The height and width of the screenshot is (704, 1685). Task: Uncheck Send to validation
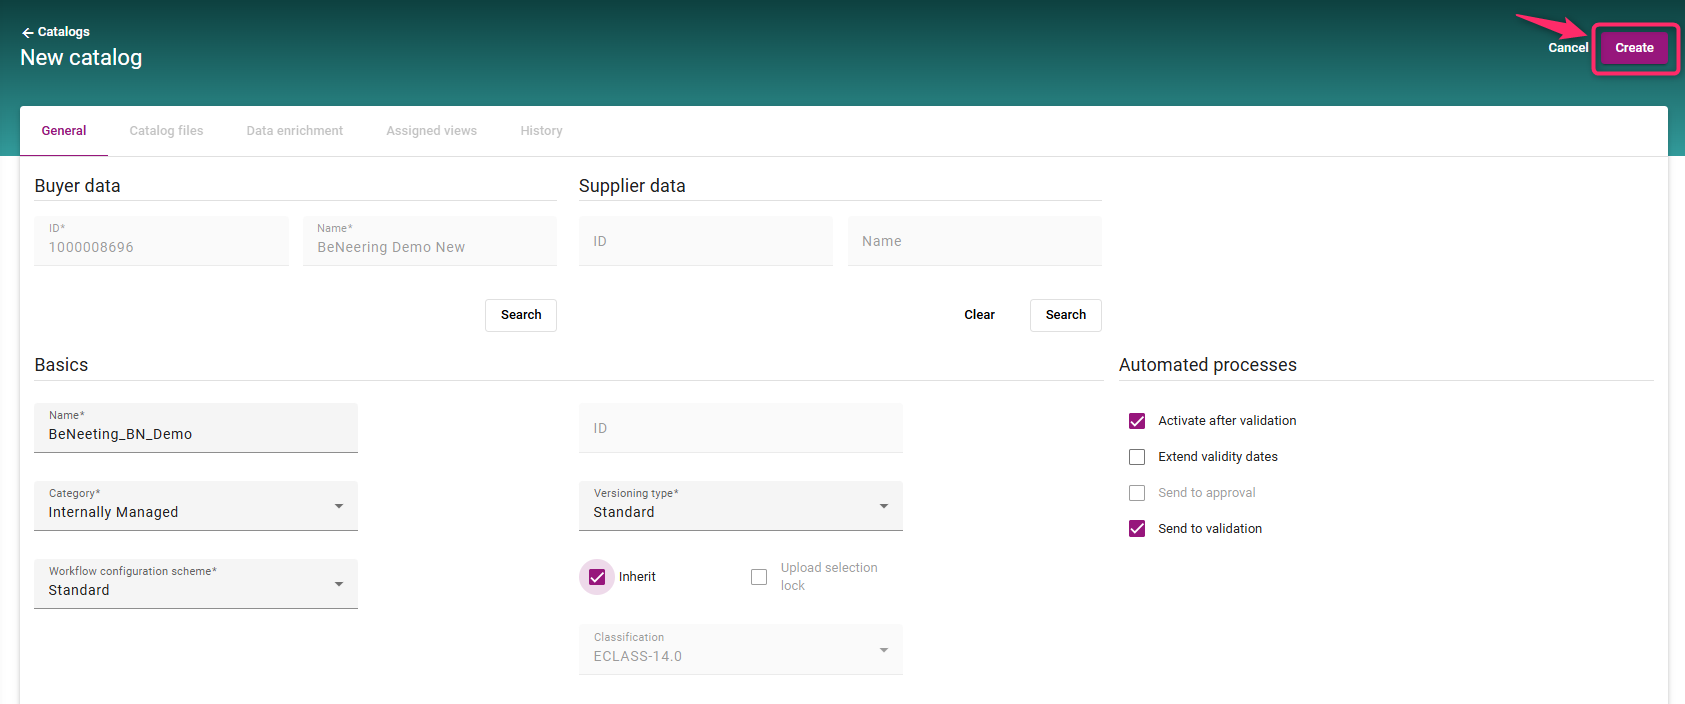1137,529
